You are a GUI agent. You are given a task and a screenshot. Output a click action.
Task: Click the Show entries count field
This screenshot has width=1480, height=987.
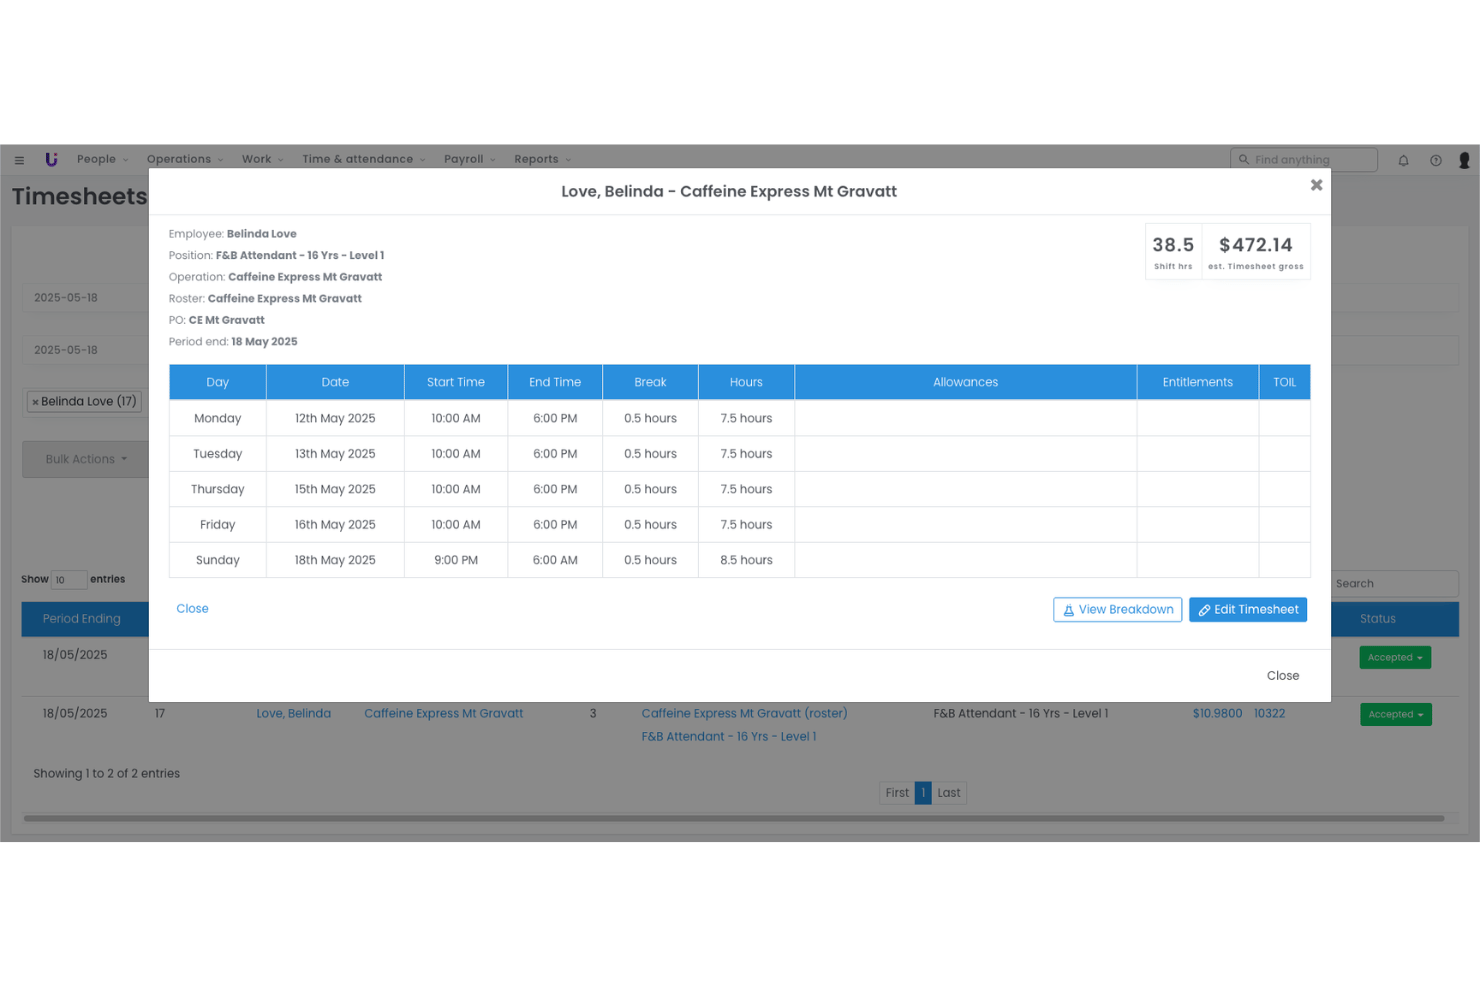(x=69, y=580)
